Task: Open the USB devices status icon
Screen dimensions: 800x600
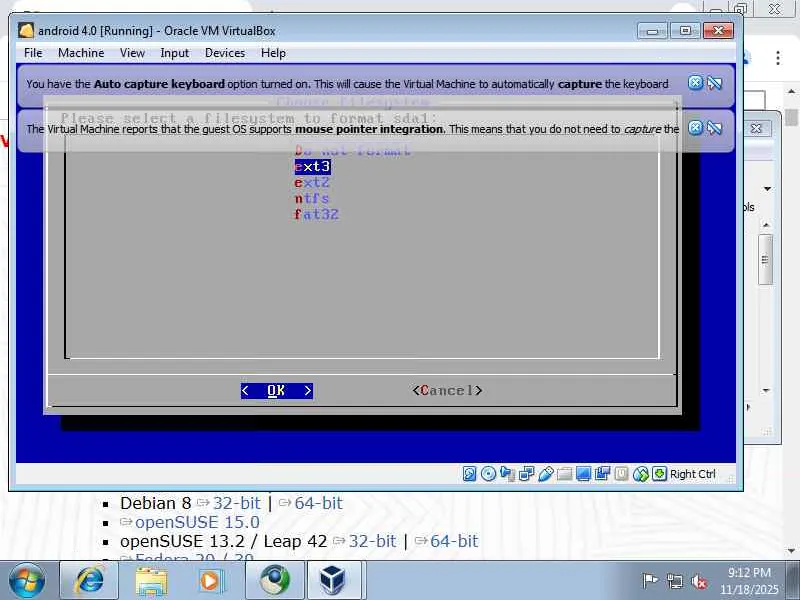Action: tap(545, 474)
